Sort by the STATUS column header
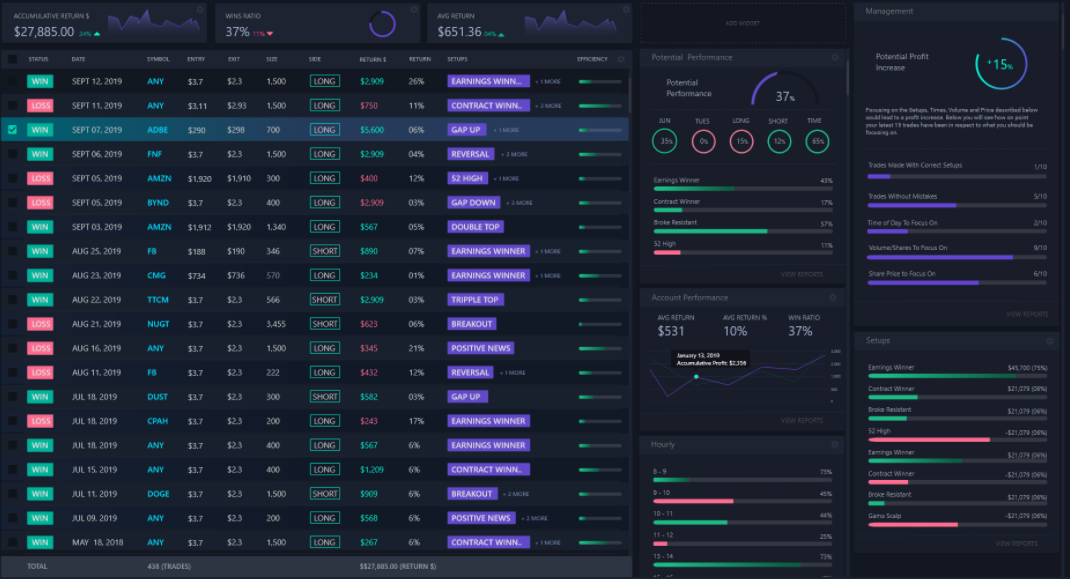The image size is (1070, 579). click(x=38, y=59)
